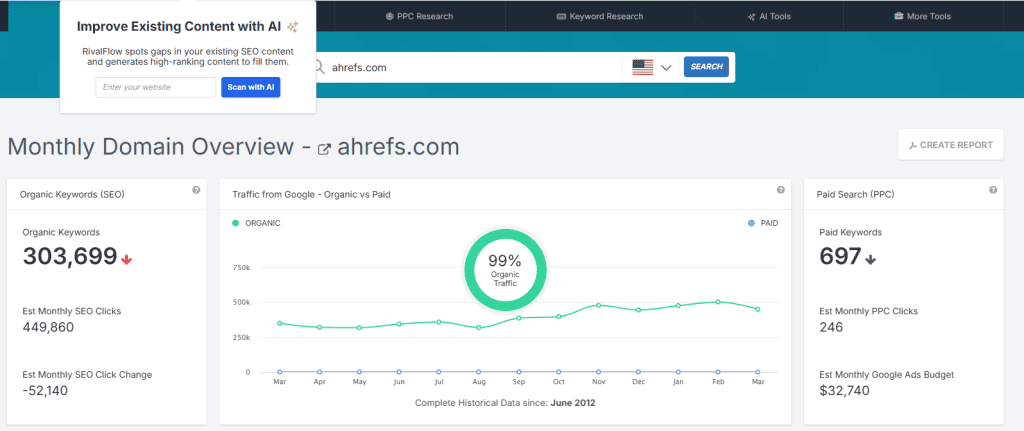Click the -52,140 click change value

45,391
